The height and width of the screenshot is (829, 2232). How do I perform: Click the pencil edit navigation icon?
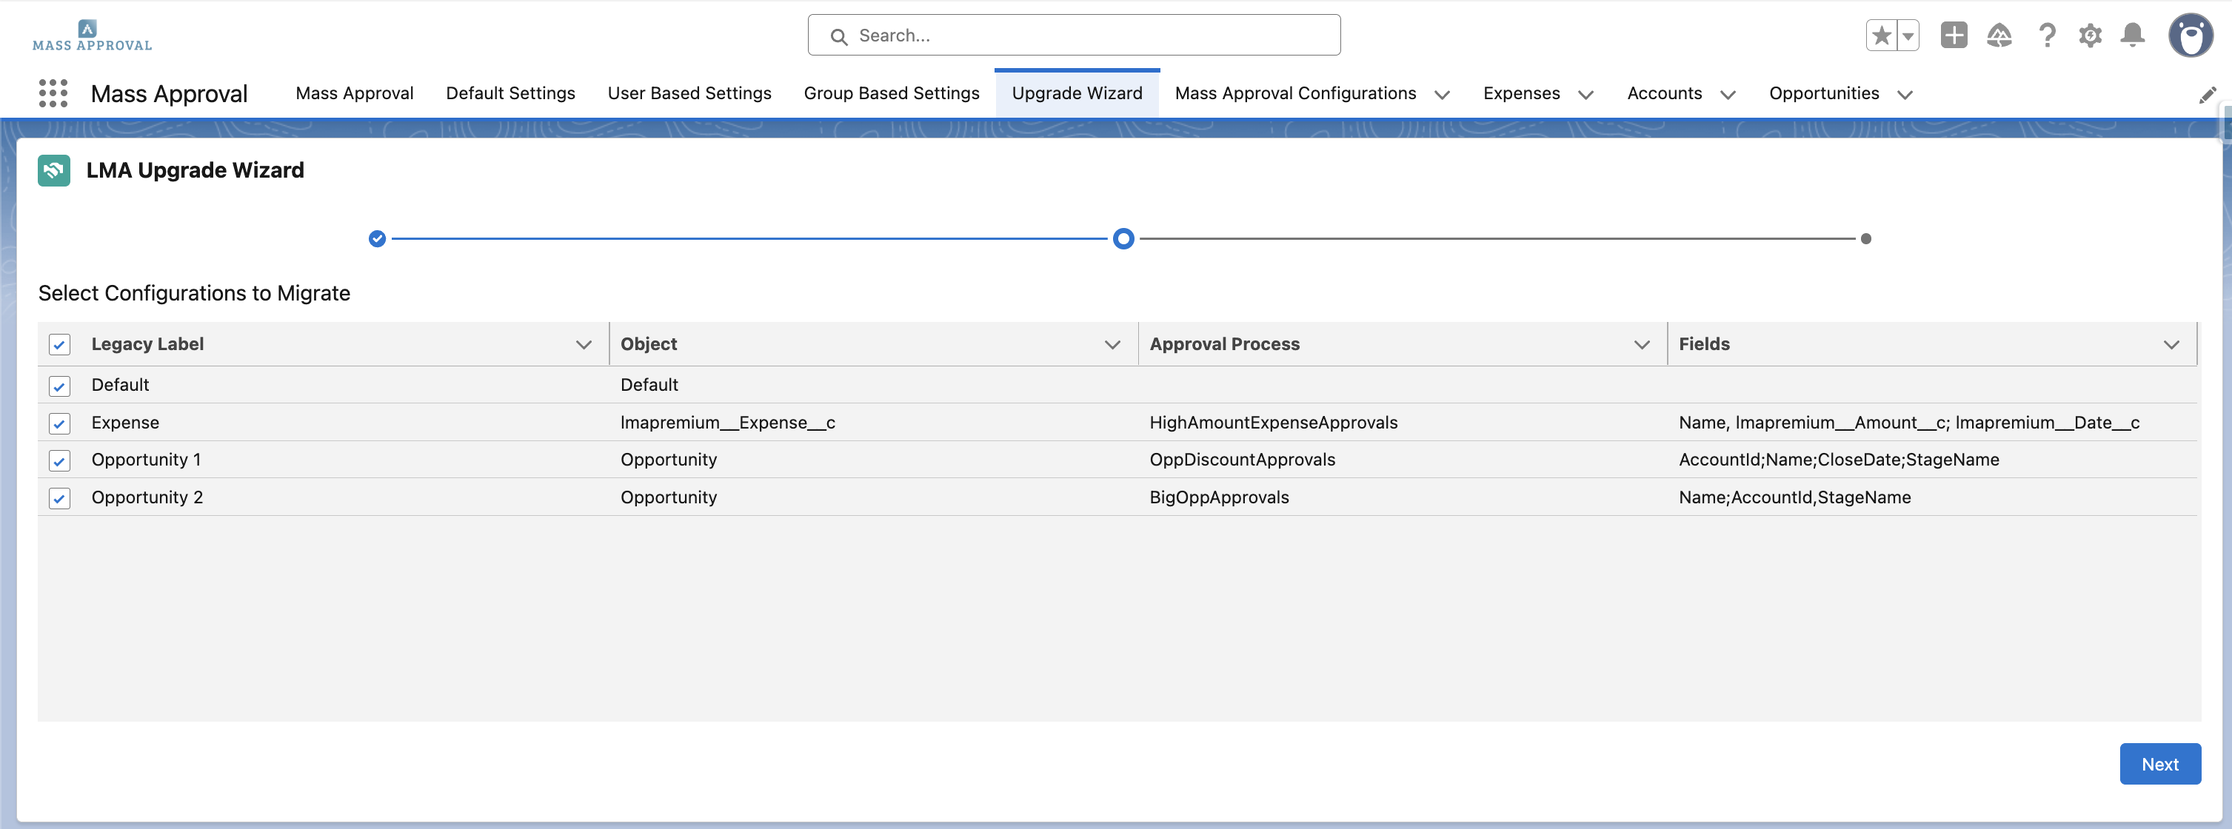point(2207,95)
